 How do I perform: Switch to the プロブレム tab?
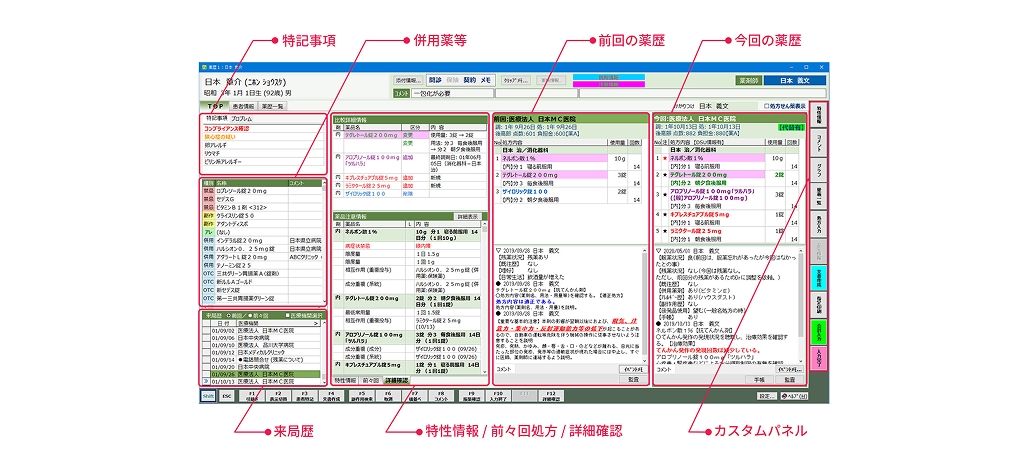click(x=242, y=118)
